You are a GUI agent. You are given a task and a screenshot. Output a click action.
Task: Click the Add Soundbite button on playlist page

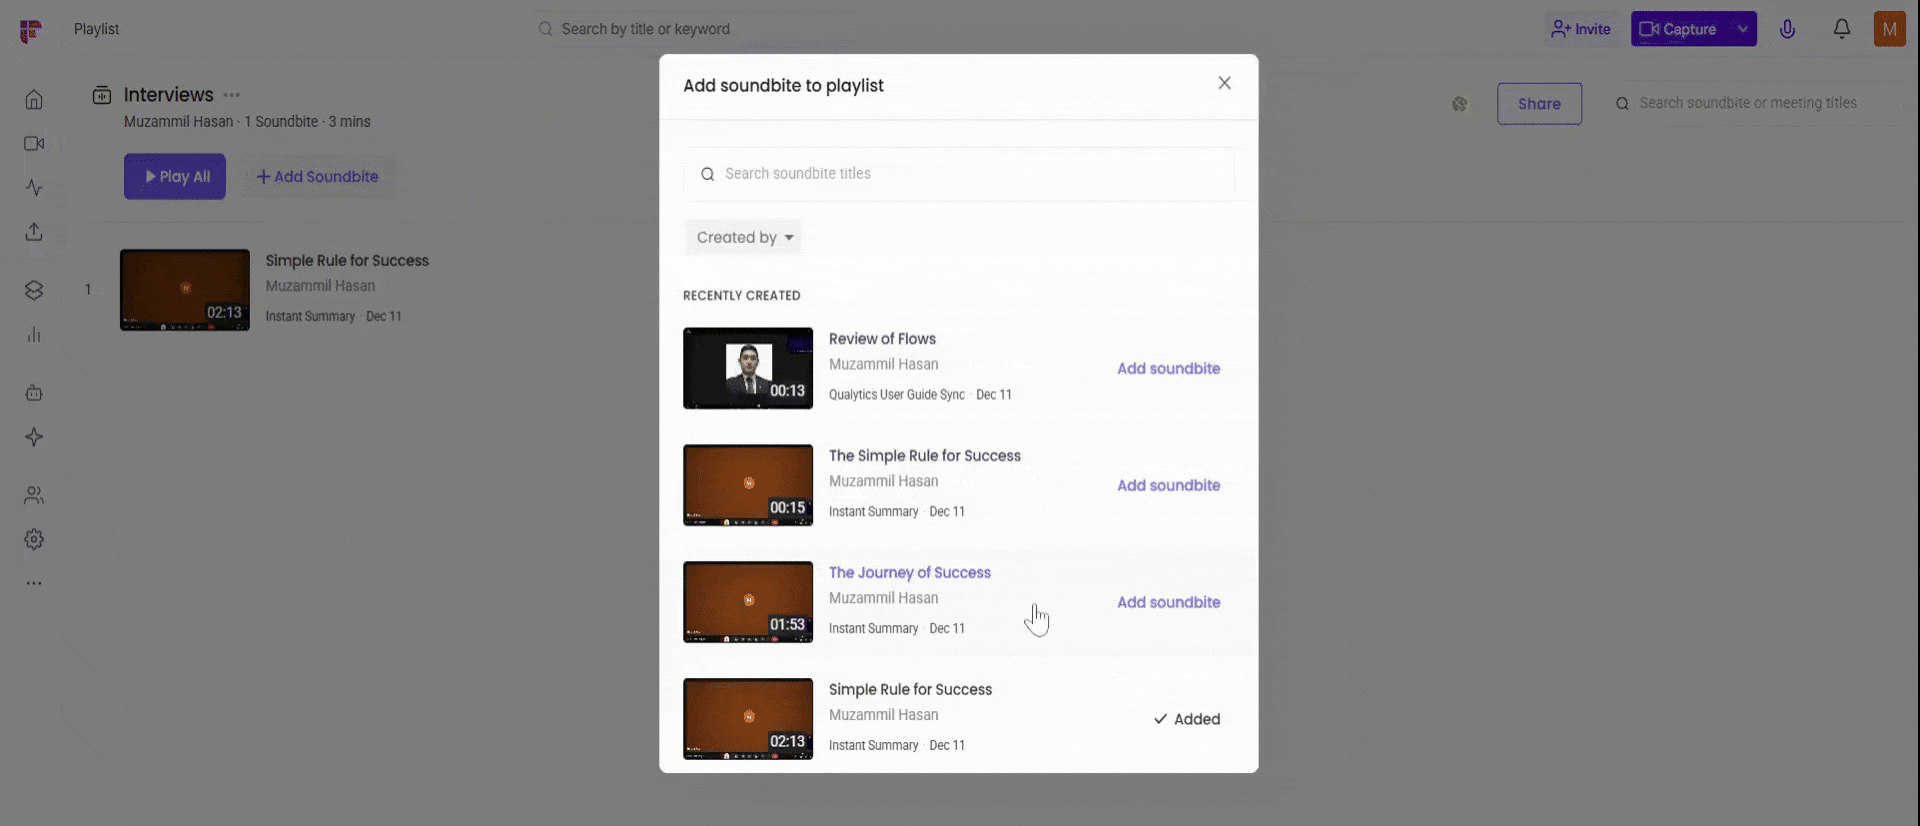click(x=318, y=177)
